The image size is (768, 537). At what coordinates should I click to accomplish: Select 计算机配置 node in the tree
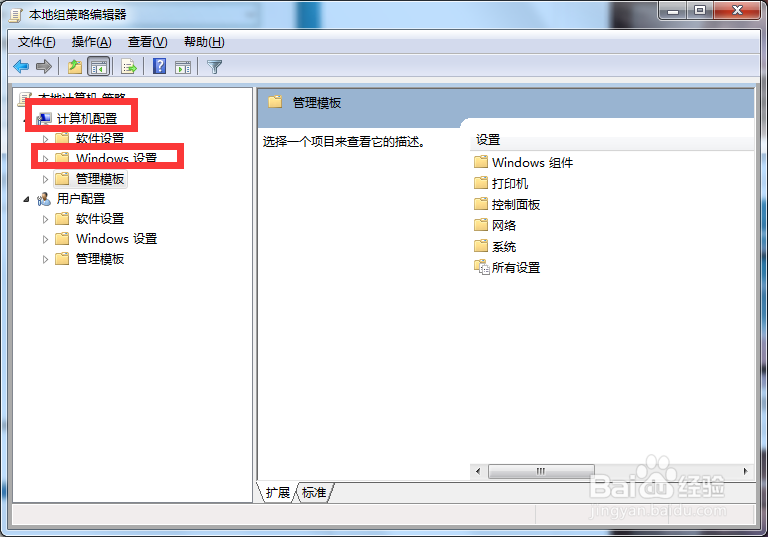click(x=87, y=119)
